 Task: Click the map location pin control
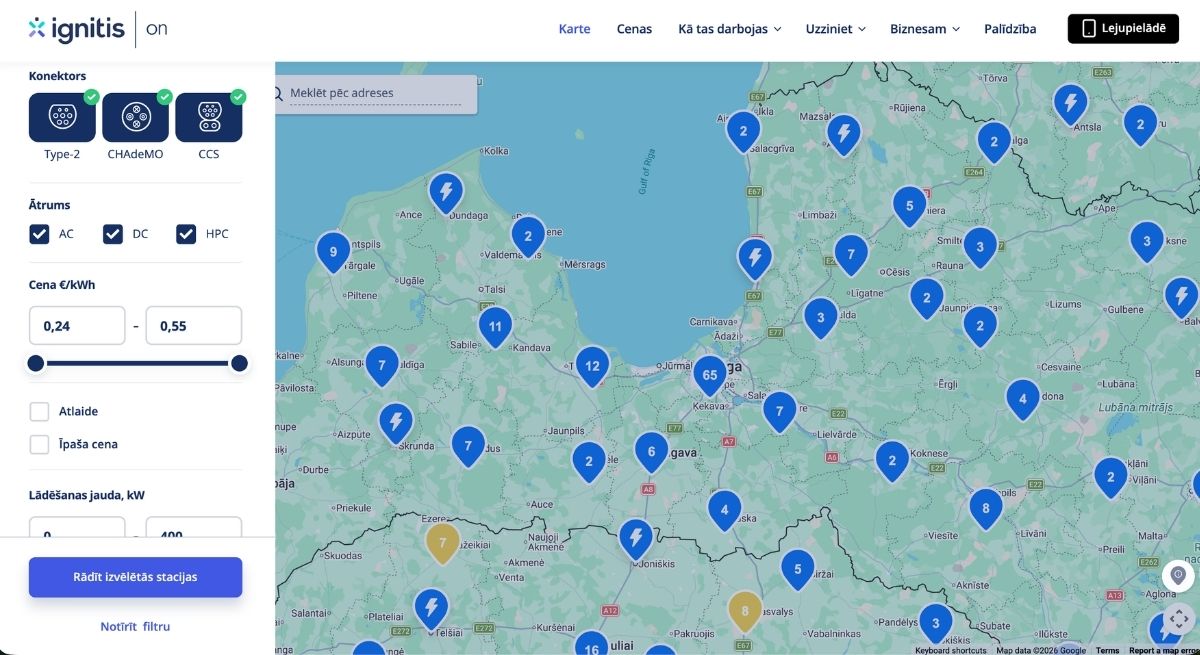coord(1178,576)
